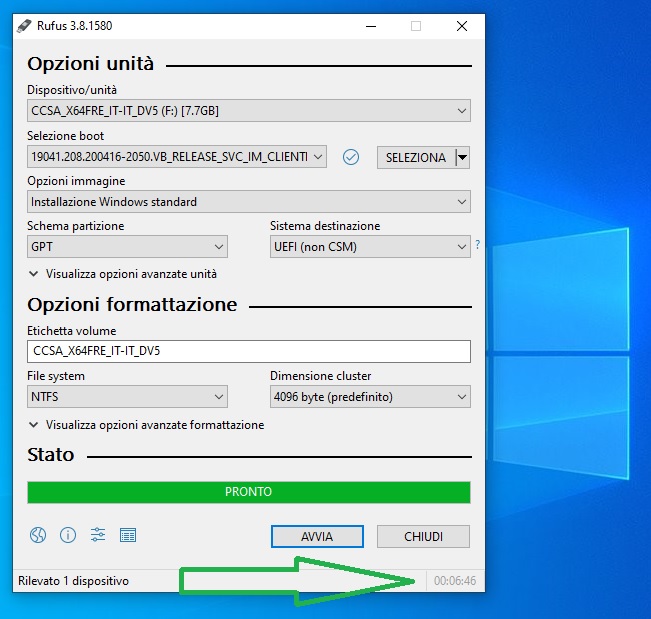Open the settings sliders icon
Screen dimensions: 651x619
point(98,535)
